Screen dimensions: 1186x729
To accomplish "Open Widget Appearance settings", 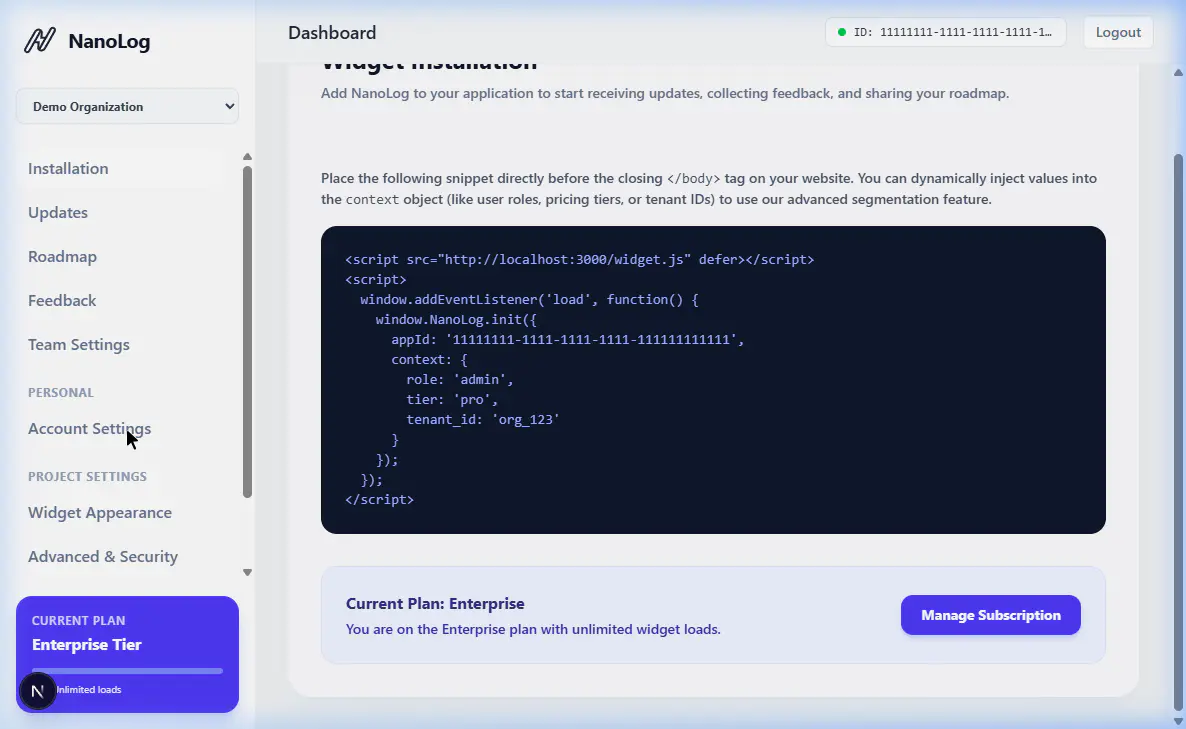I will [100, 513].
